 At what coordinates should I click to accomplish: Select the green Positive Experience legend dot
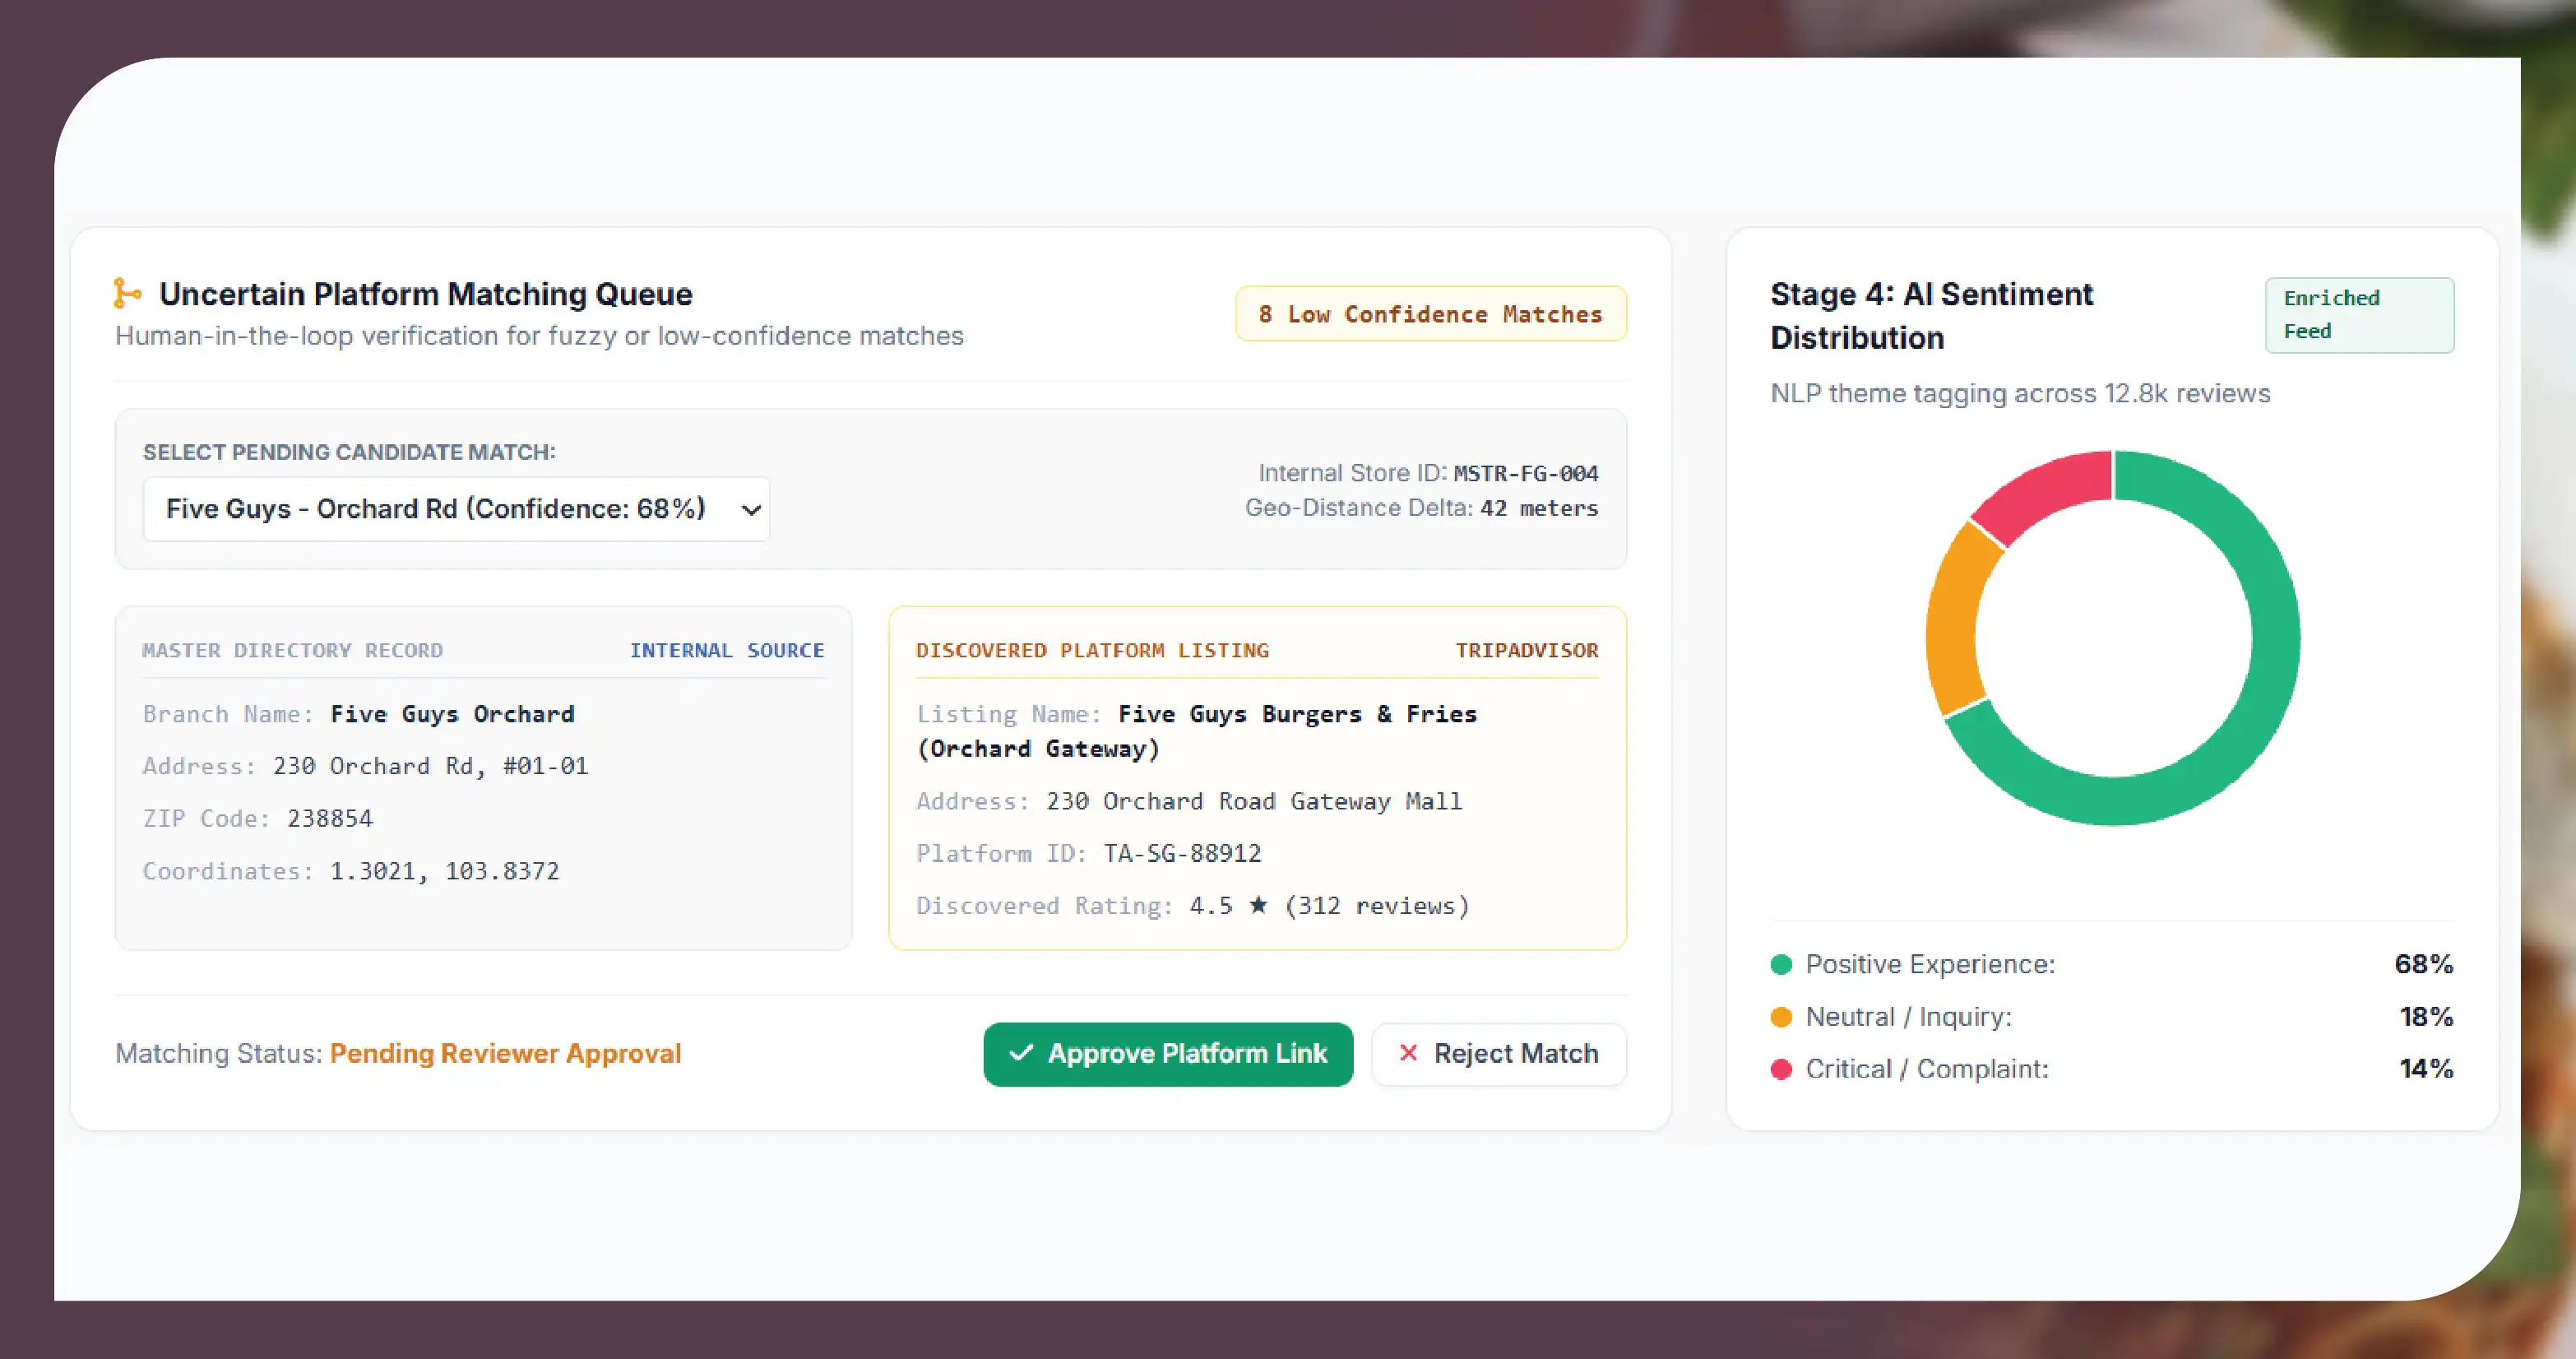(x=1781, y=964)
